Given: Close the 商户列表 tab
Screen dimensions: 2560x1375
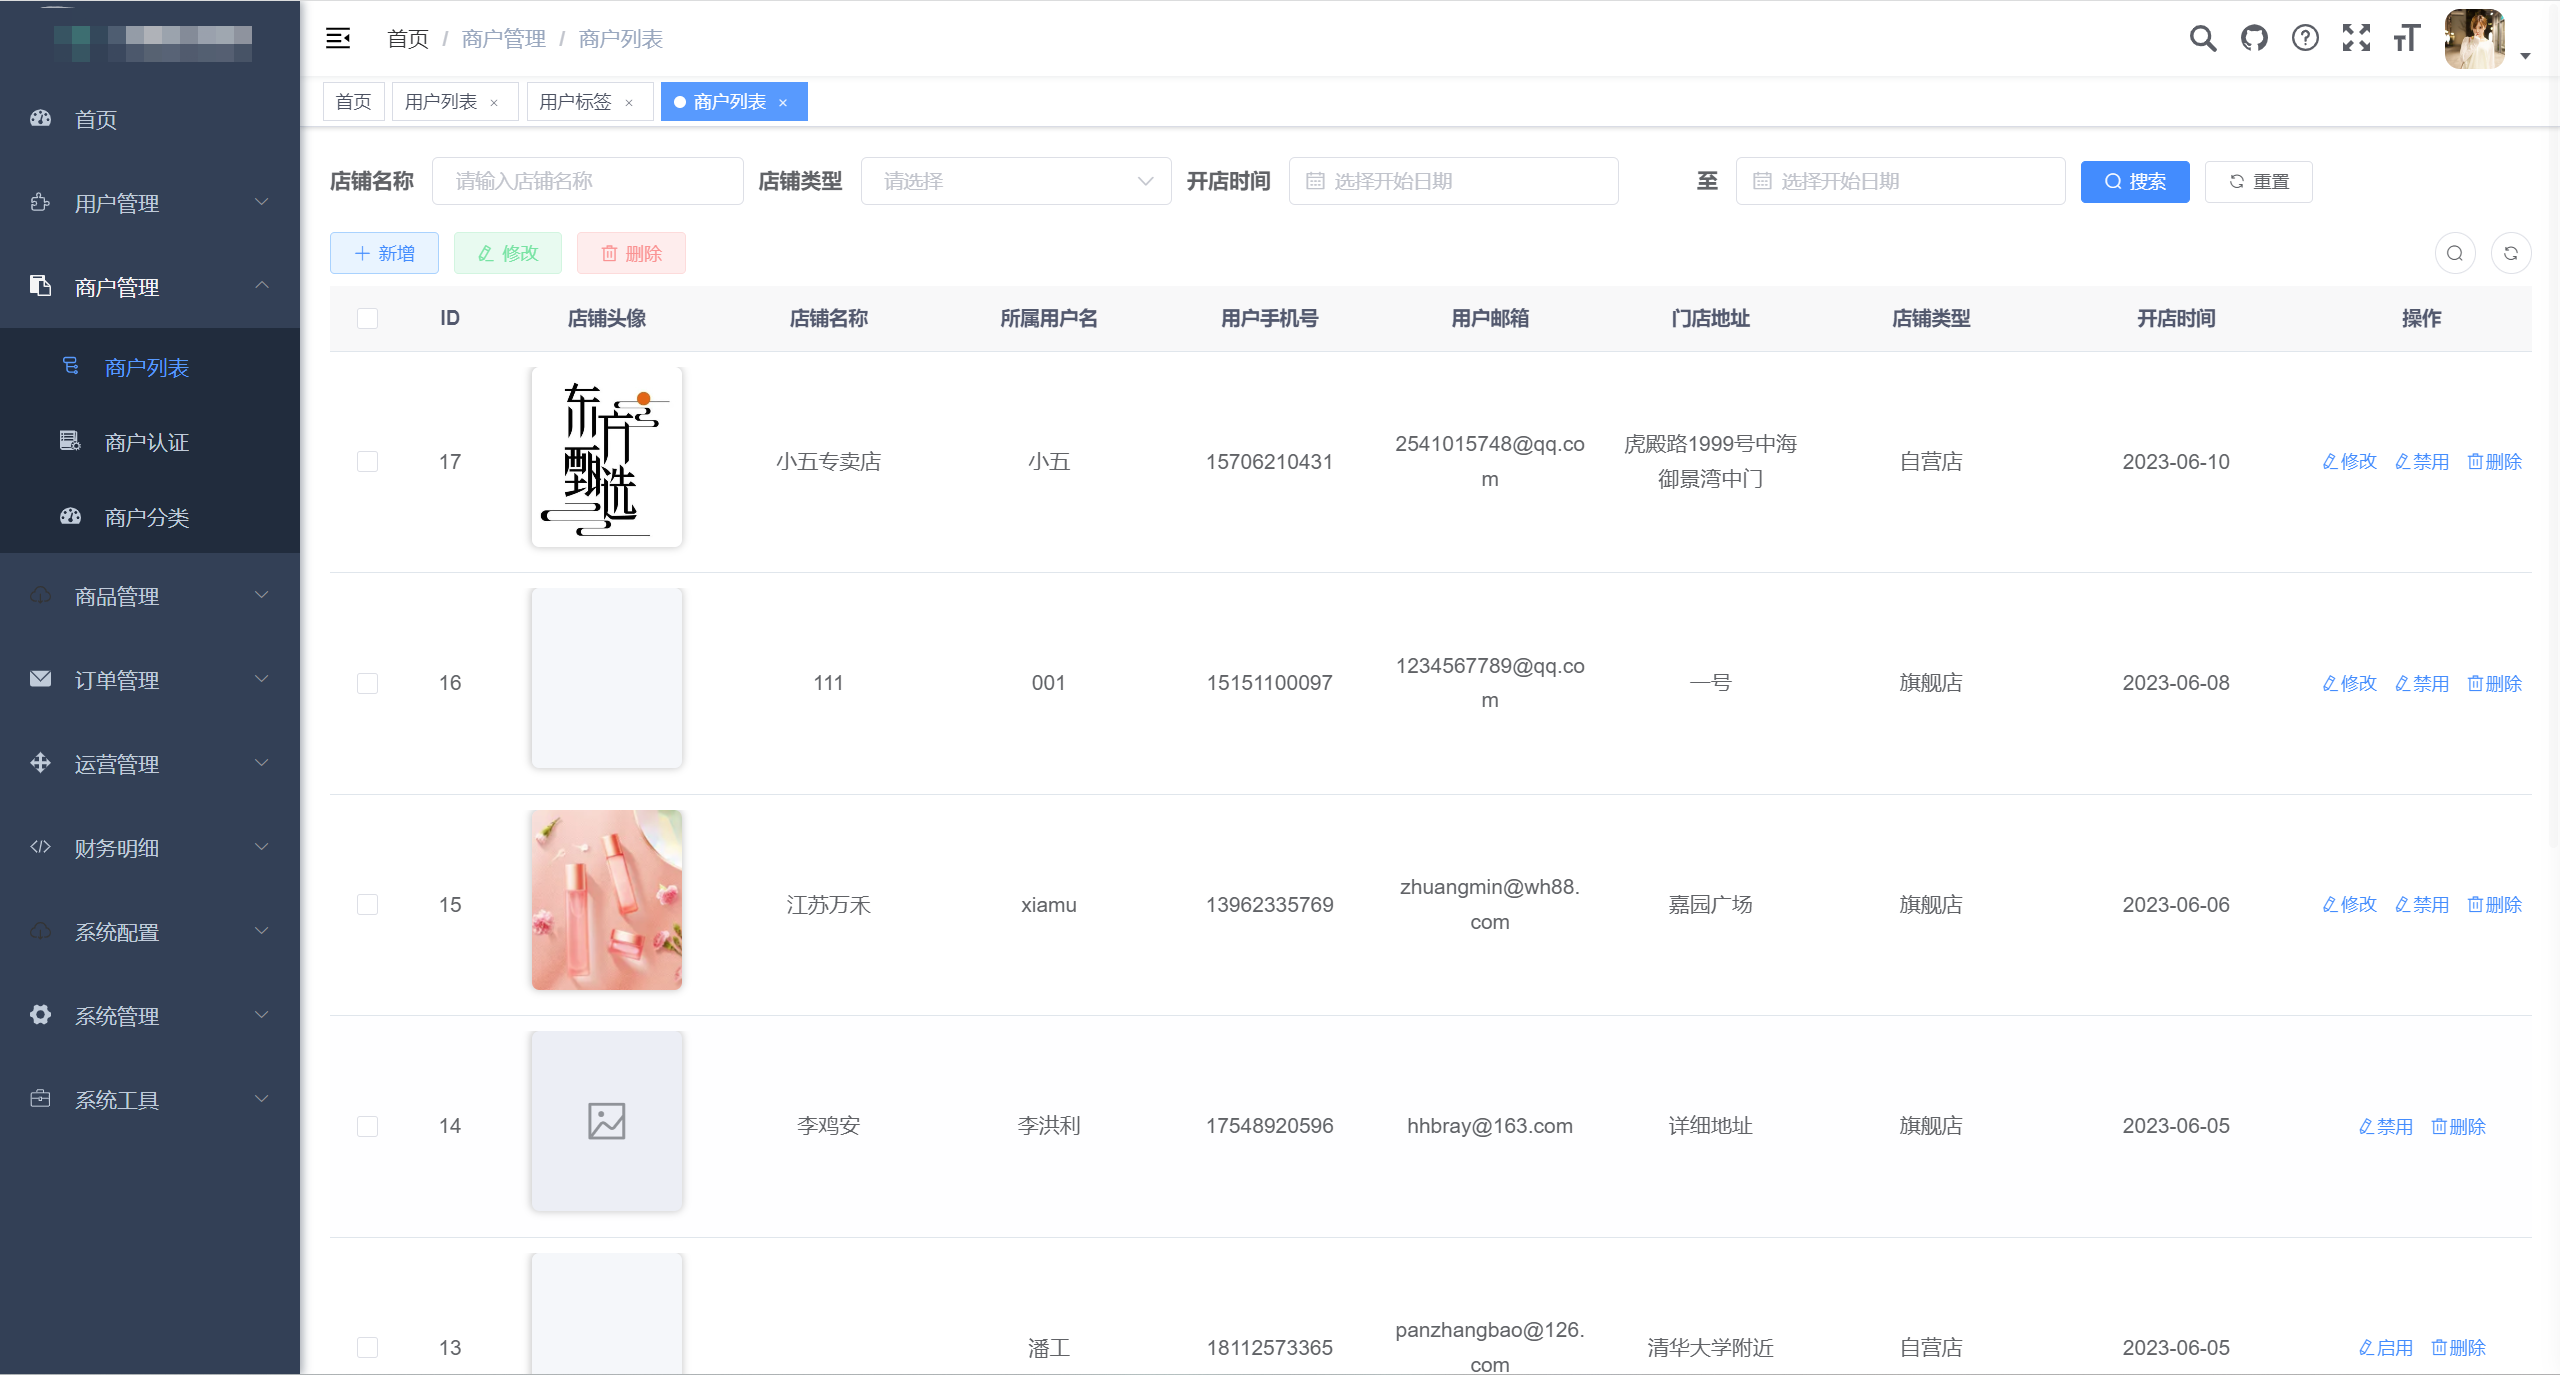Looking at the screenshot, I should [783, 102].
